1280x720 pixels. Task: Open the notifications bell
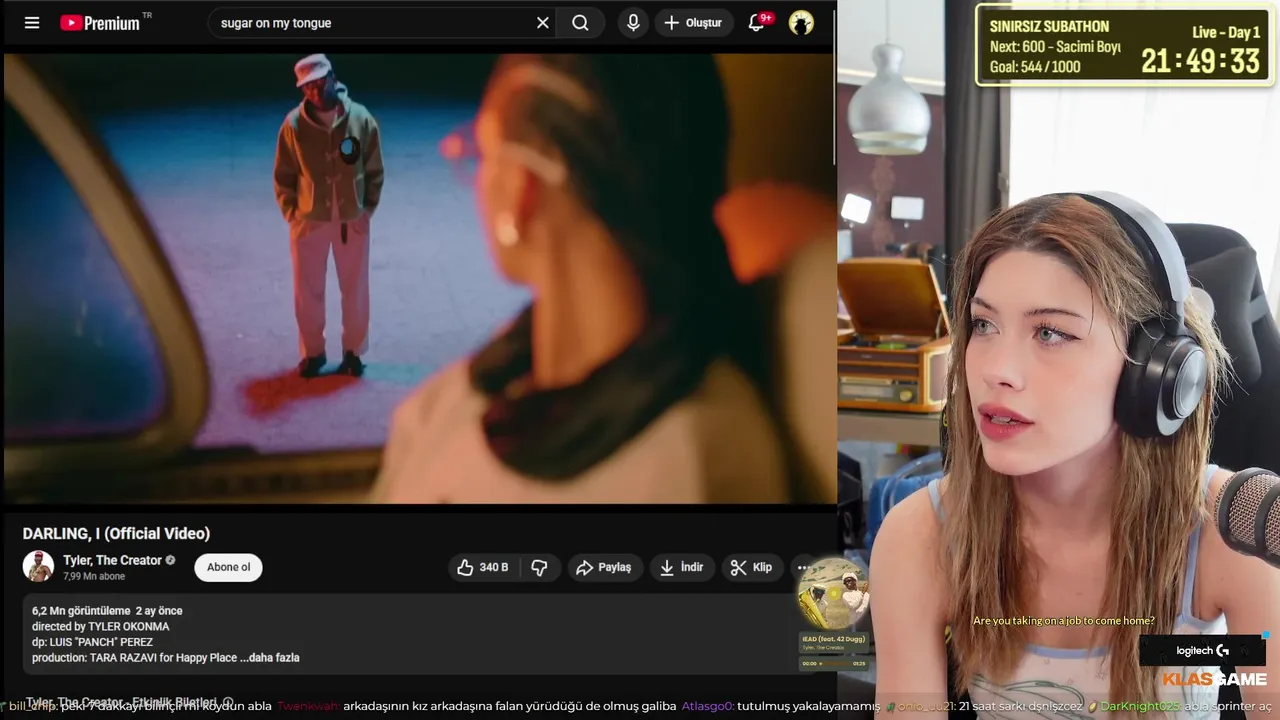[757, 22]
